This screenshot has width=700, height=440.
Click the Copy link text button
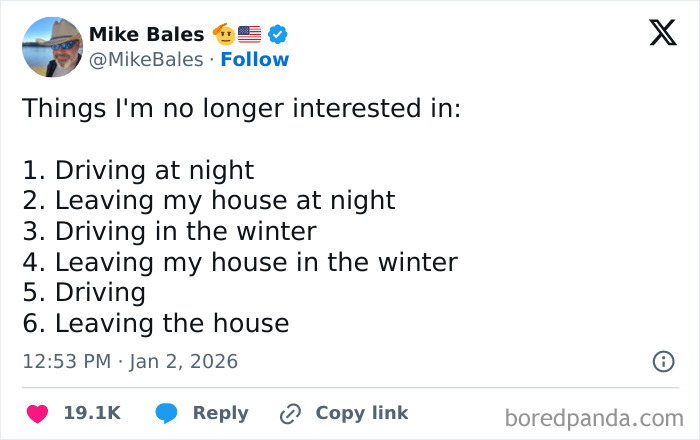361,413
